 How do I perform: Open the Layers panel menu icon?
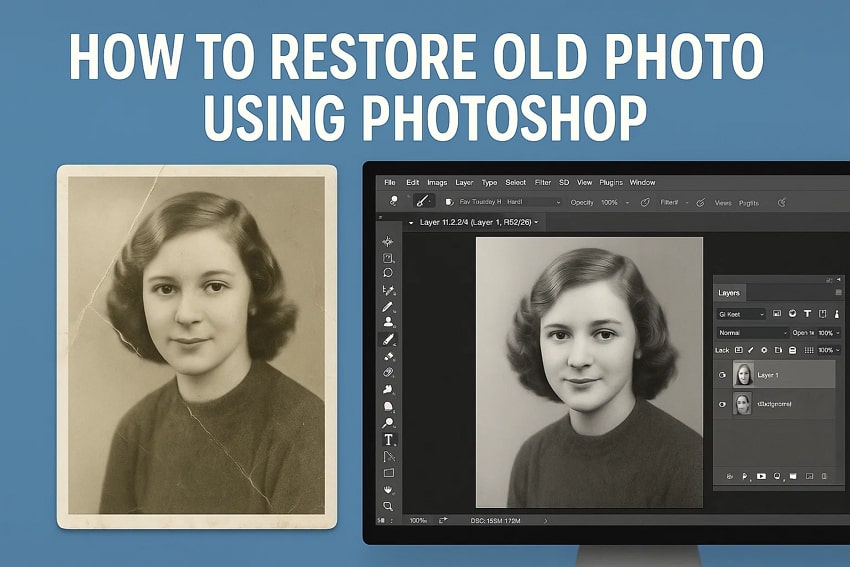pos(839,293)
